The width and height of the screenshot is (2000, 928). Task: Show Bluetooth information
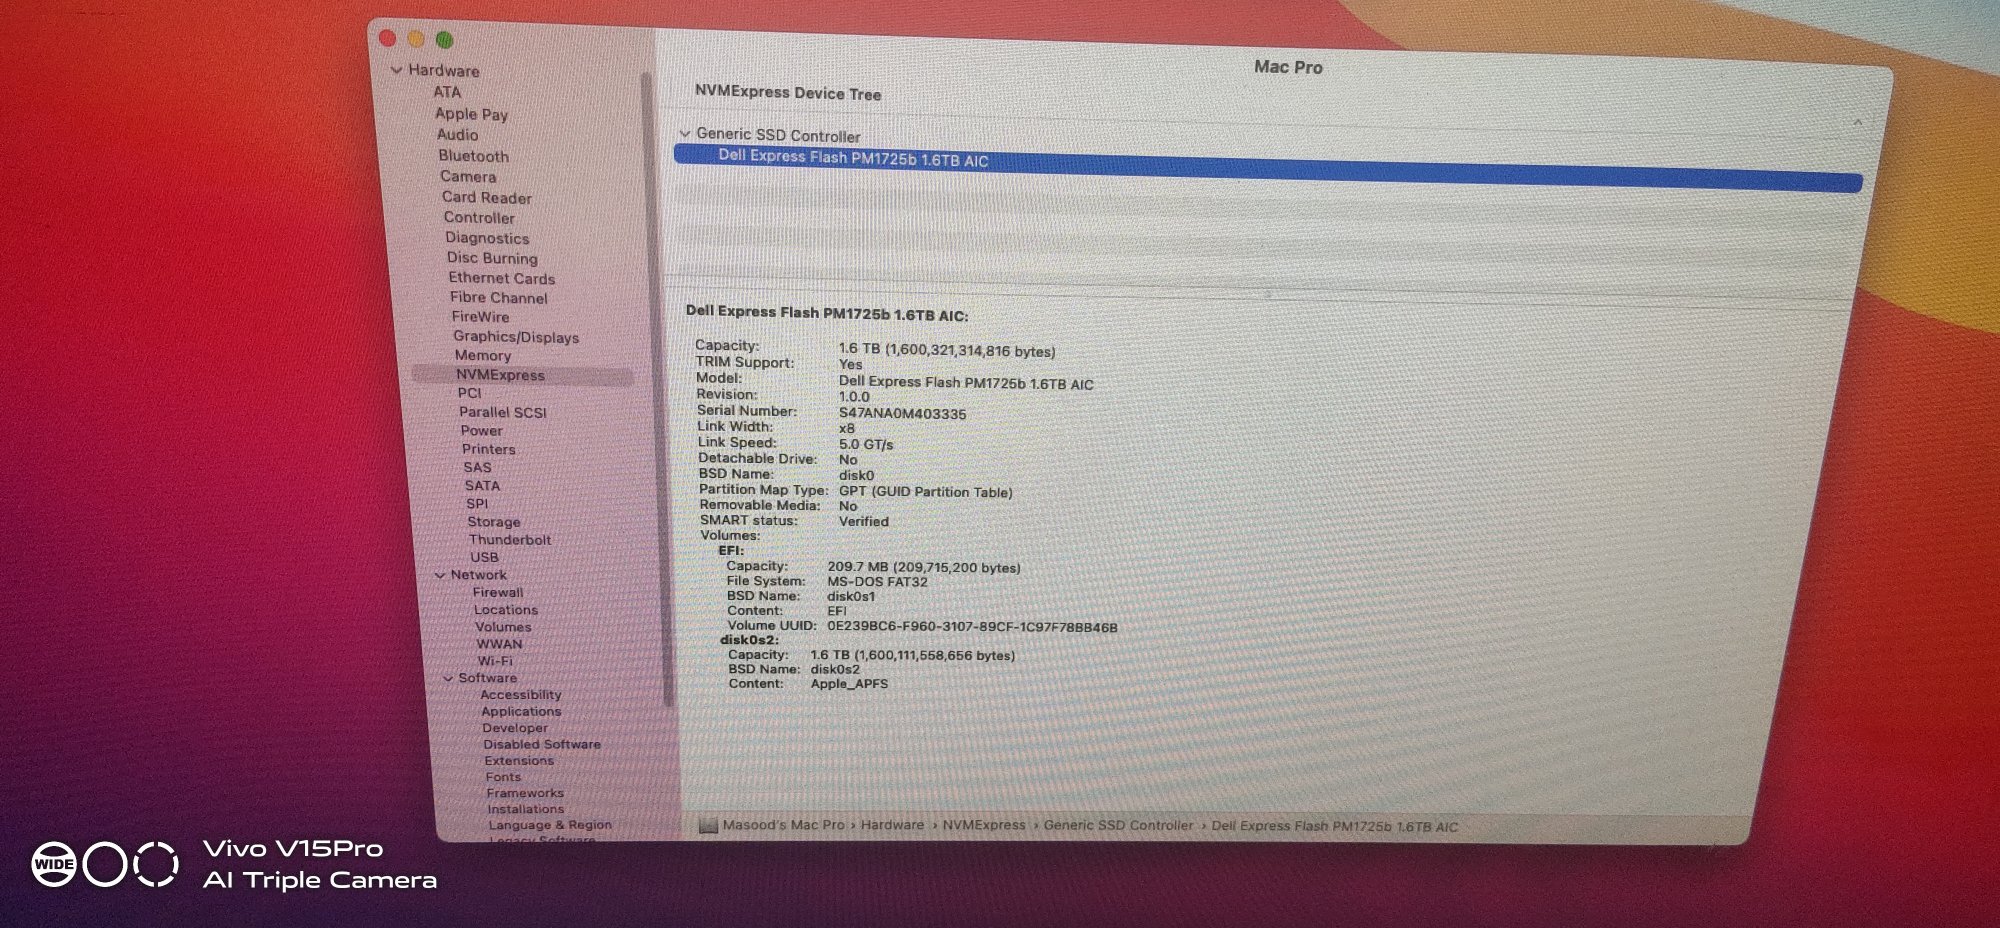[473, 156]
